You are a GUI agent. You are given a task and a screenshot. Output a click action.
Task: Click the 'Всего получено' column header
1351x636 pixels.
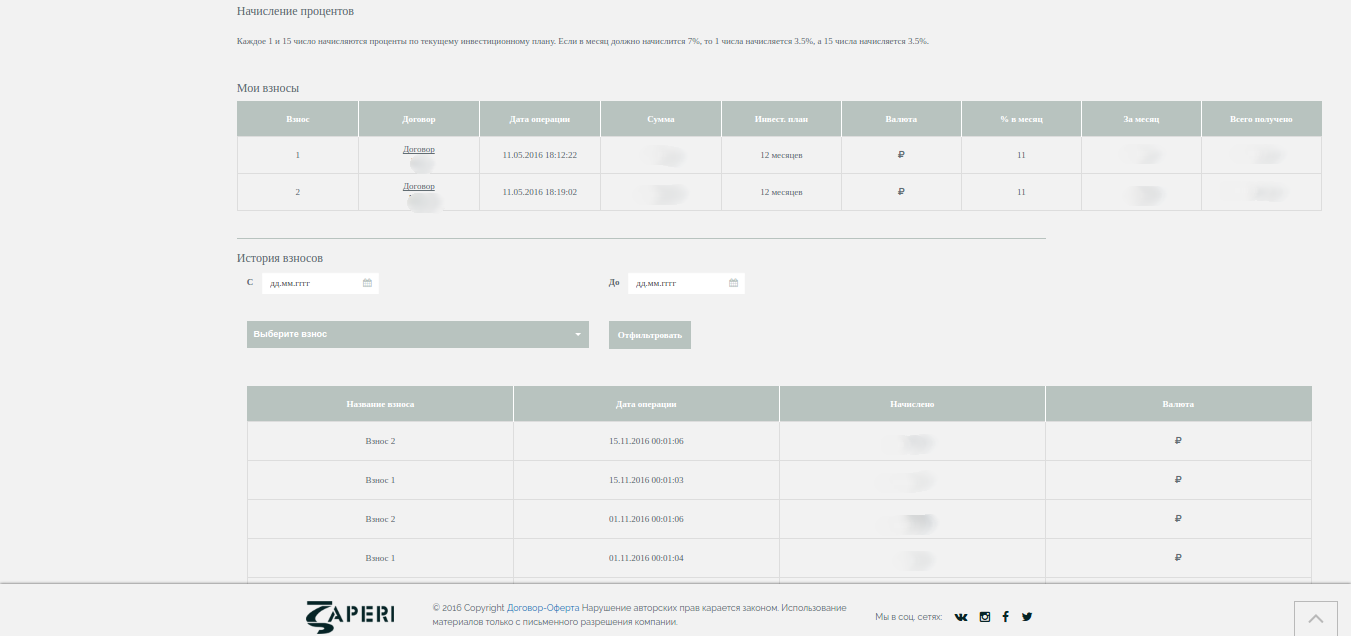(1261, 119)
